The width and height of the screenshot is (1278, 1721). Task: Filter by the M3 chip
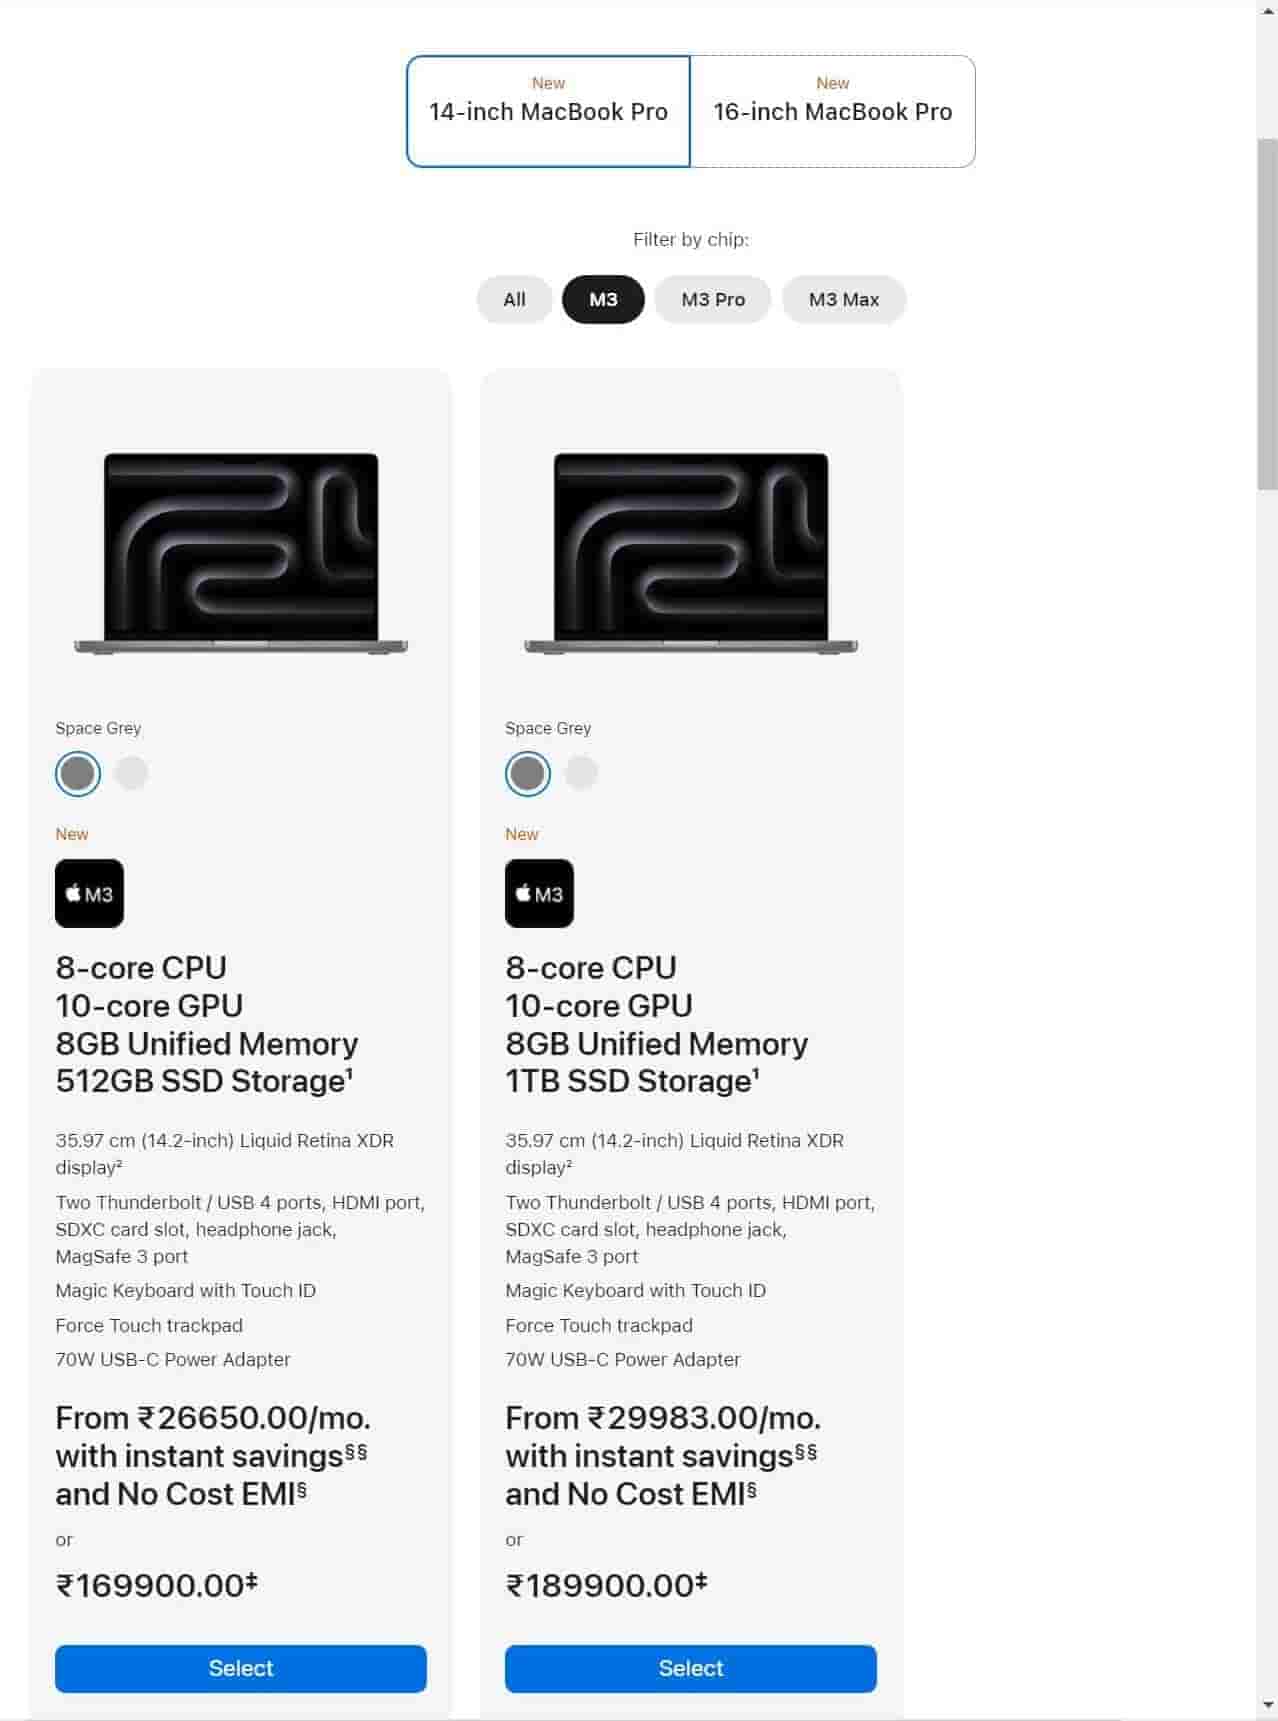(603, 299)
